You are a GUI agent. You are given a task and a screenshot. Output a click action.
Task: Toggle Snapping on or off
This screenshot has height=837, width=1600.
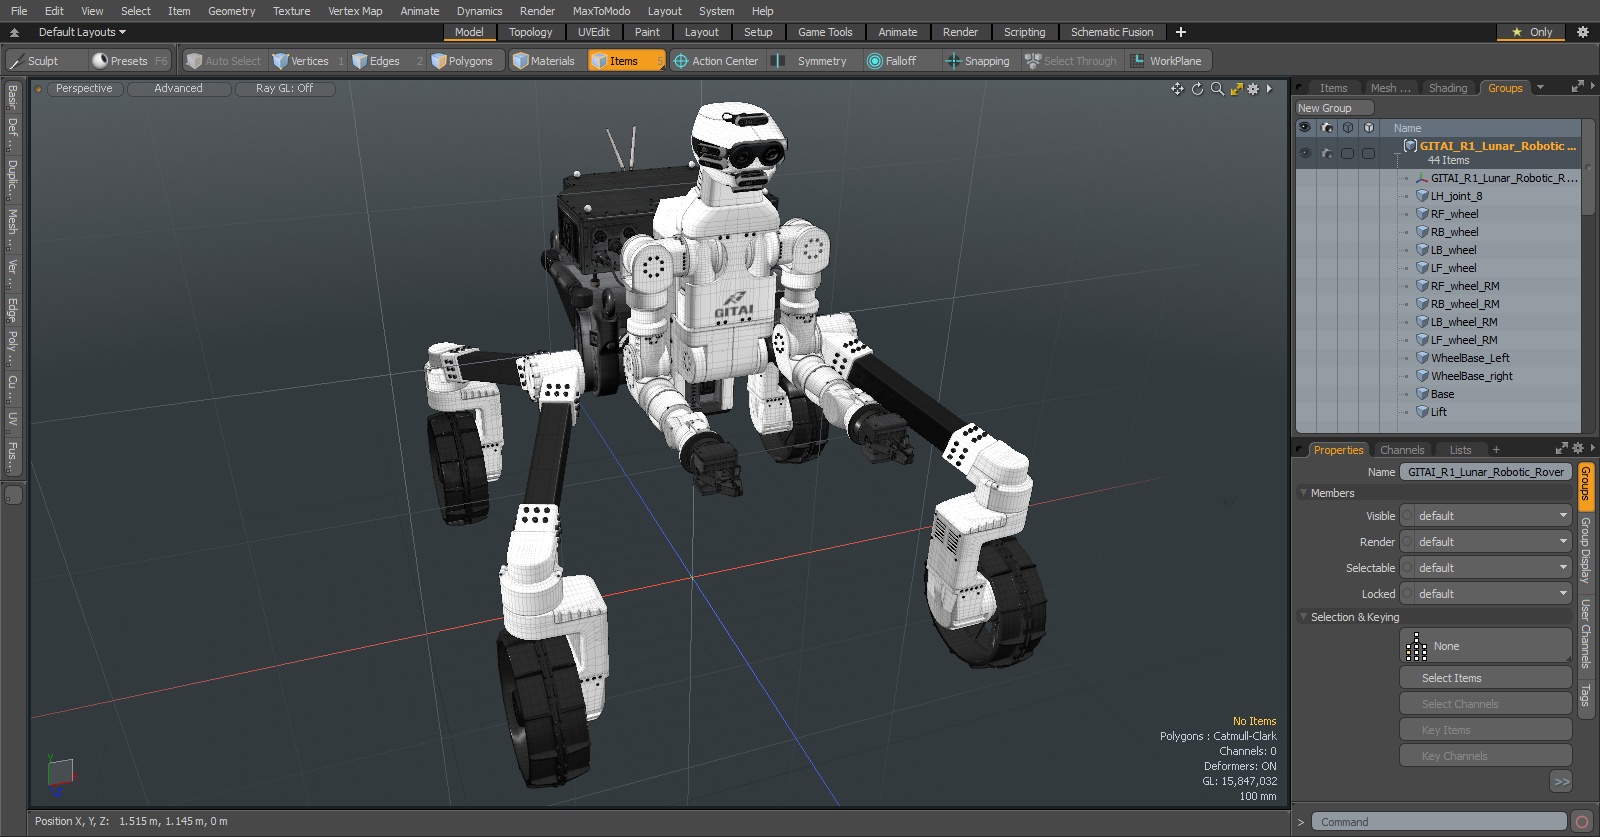tap(978, 61)
